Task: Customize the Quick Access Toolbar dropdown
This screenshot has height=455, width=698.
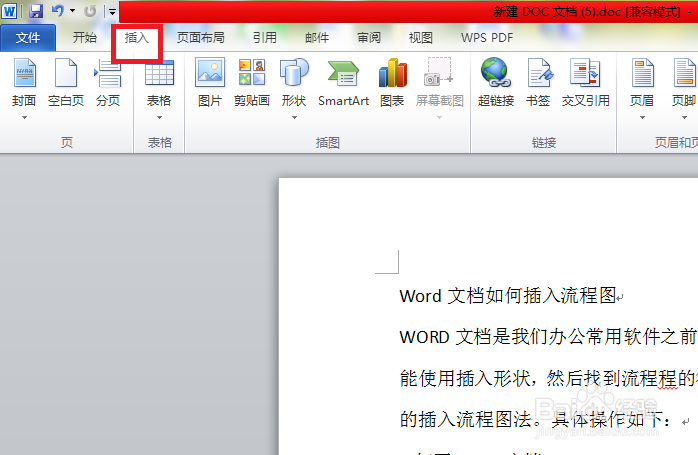Action: point(112,12)
